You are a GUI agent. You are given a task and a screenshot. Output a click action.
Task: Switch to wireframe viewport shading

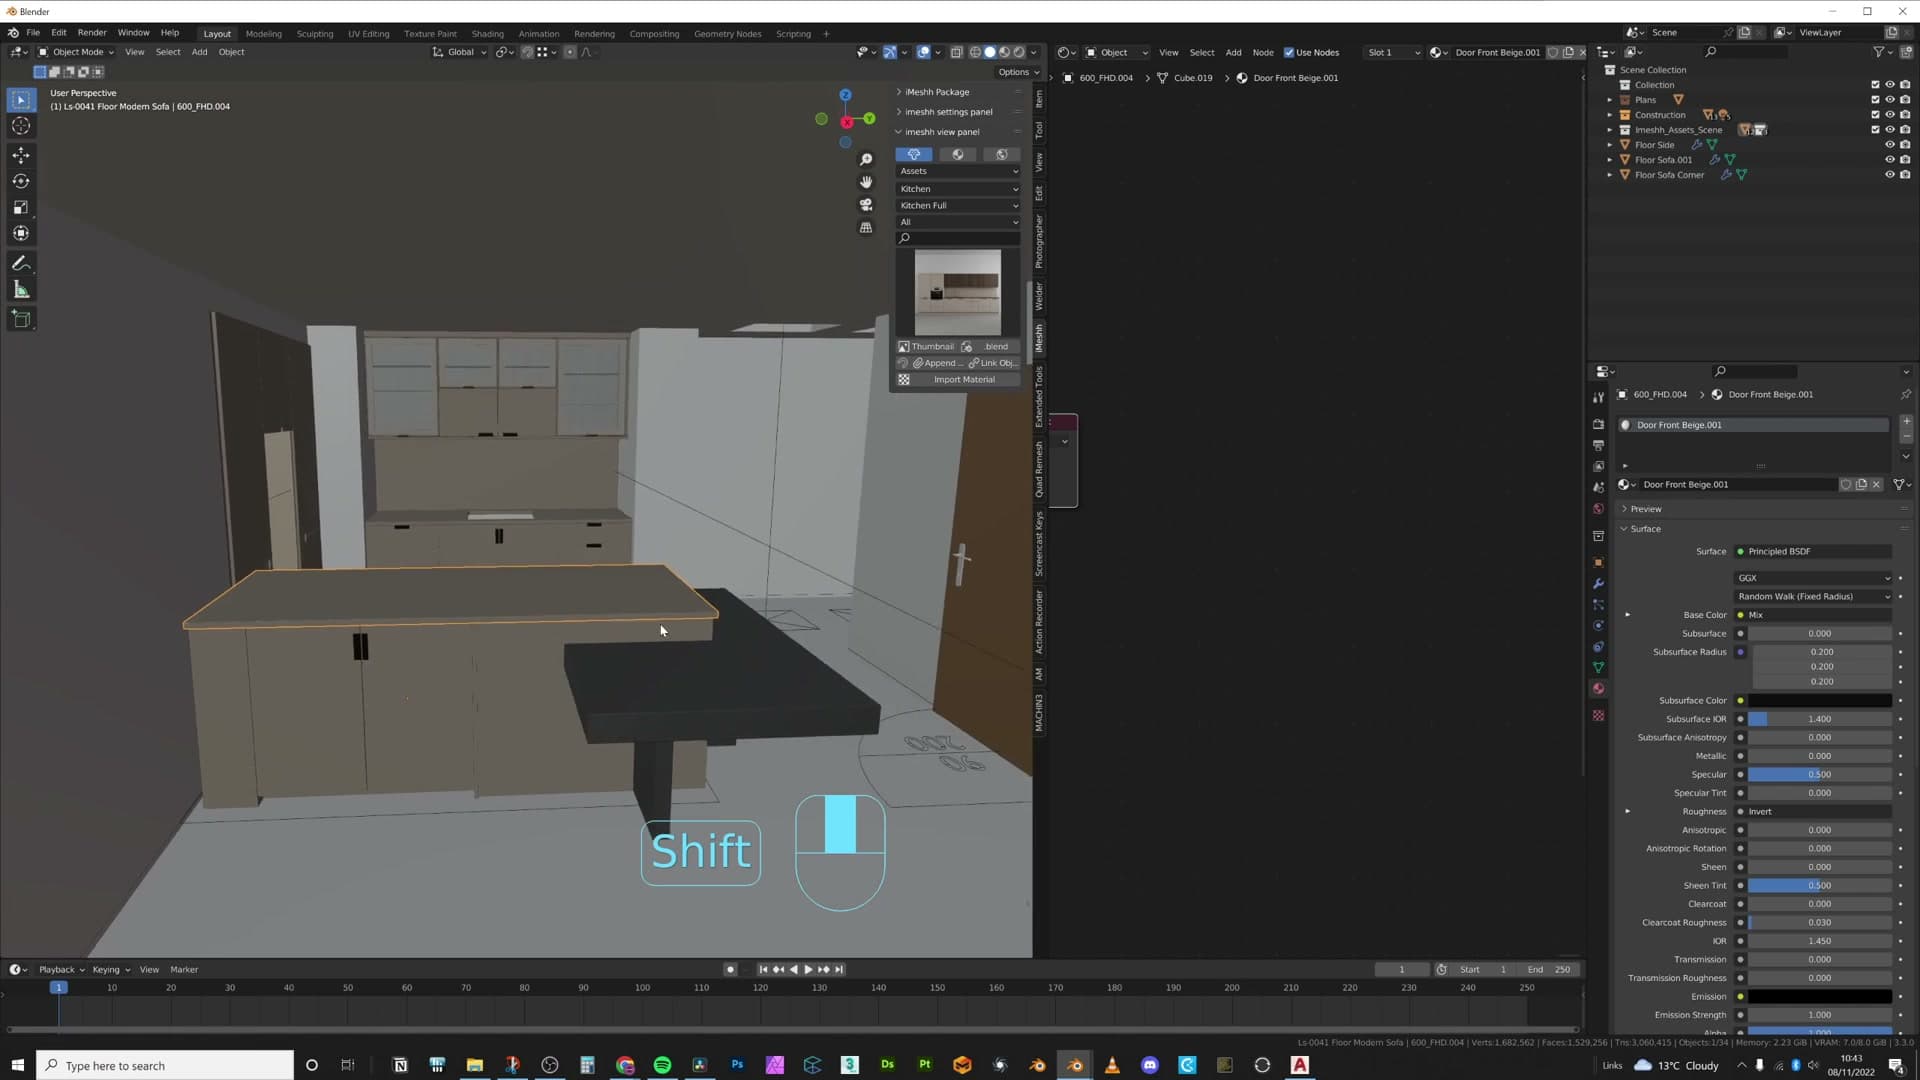tap(975, 53)
